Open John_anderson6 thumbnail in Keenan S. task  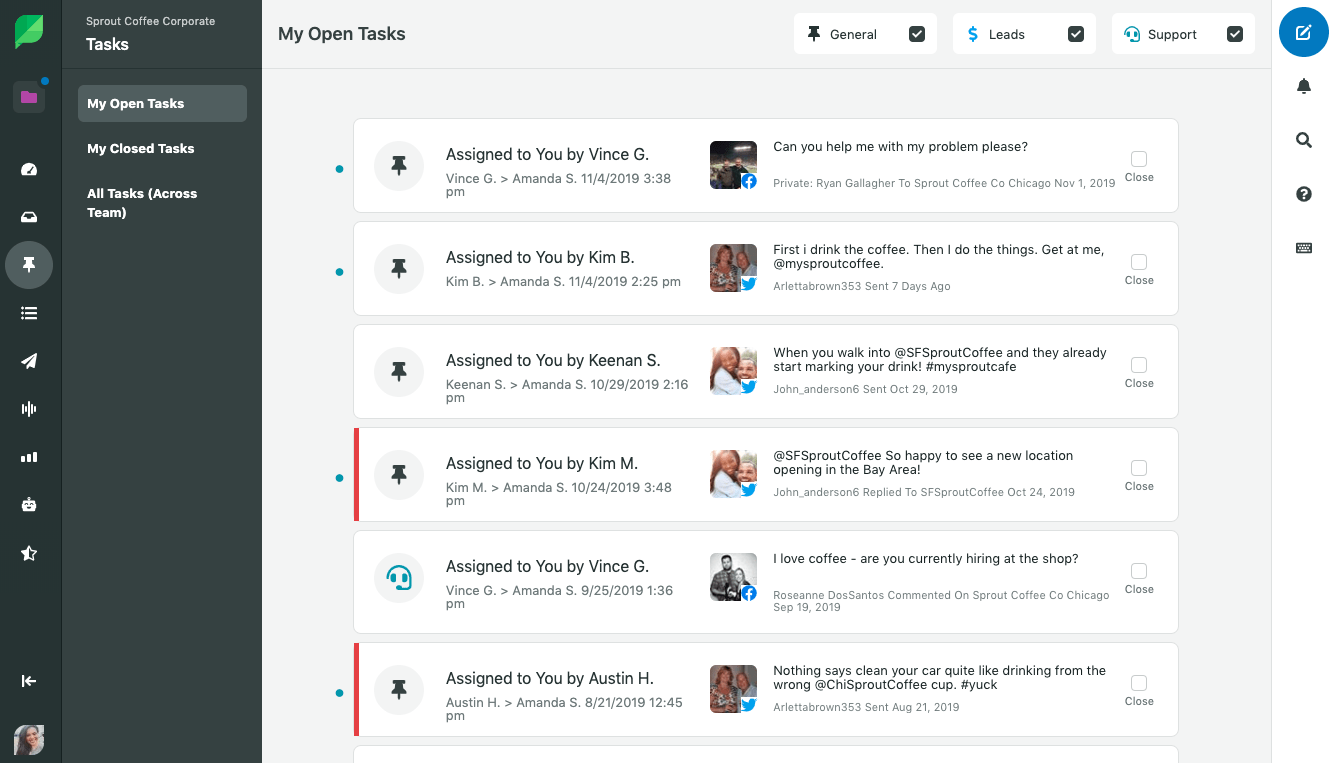tap(733, 371)
